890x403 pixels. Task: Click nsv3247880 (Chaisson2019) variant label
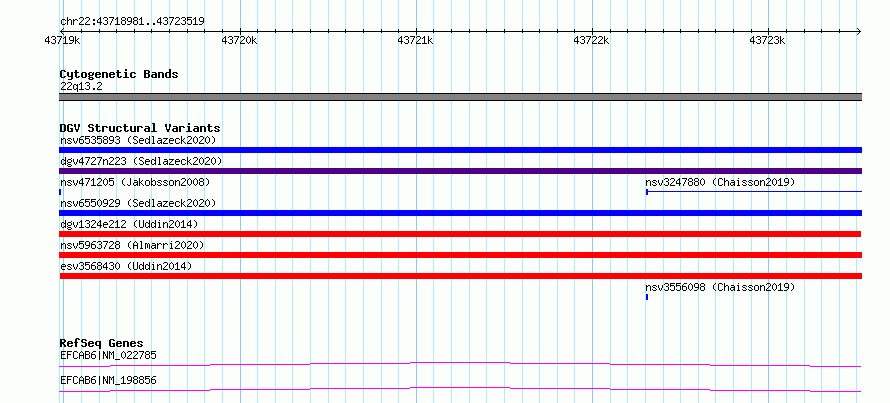[x=720, y=182]
